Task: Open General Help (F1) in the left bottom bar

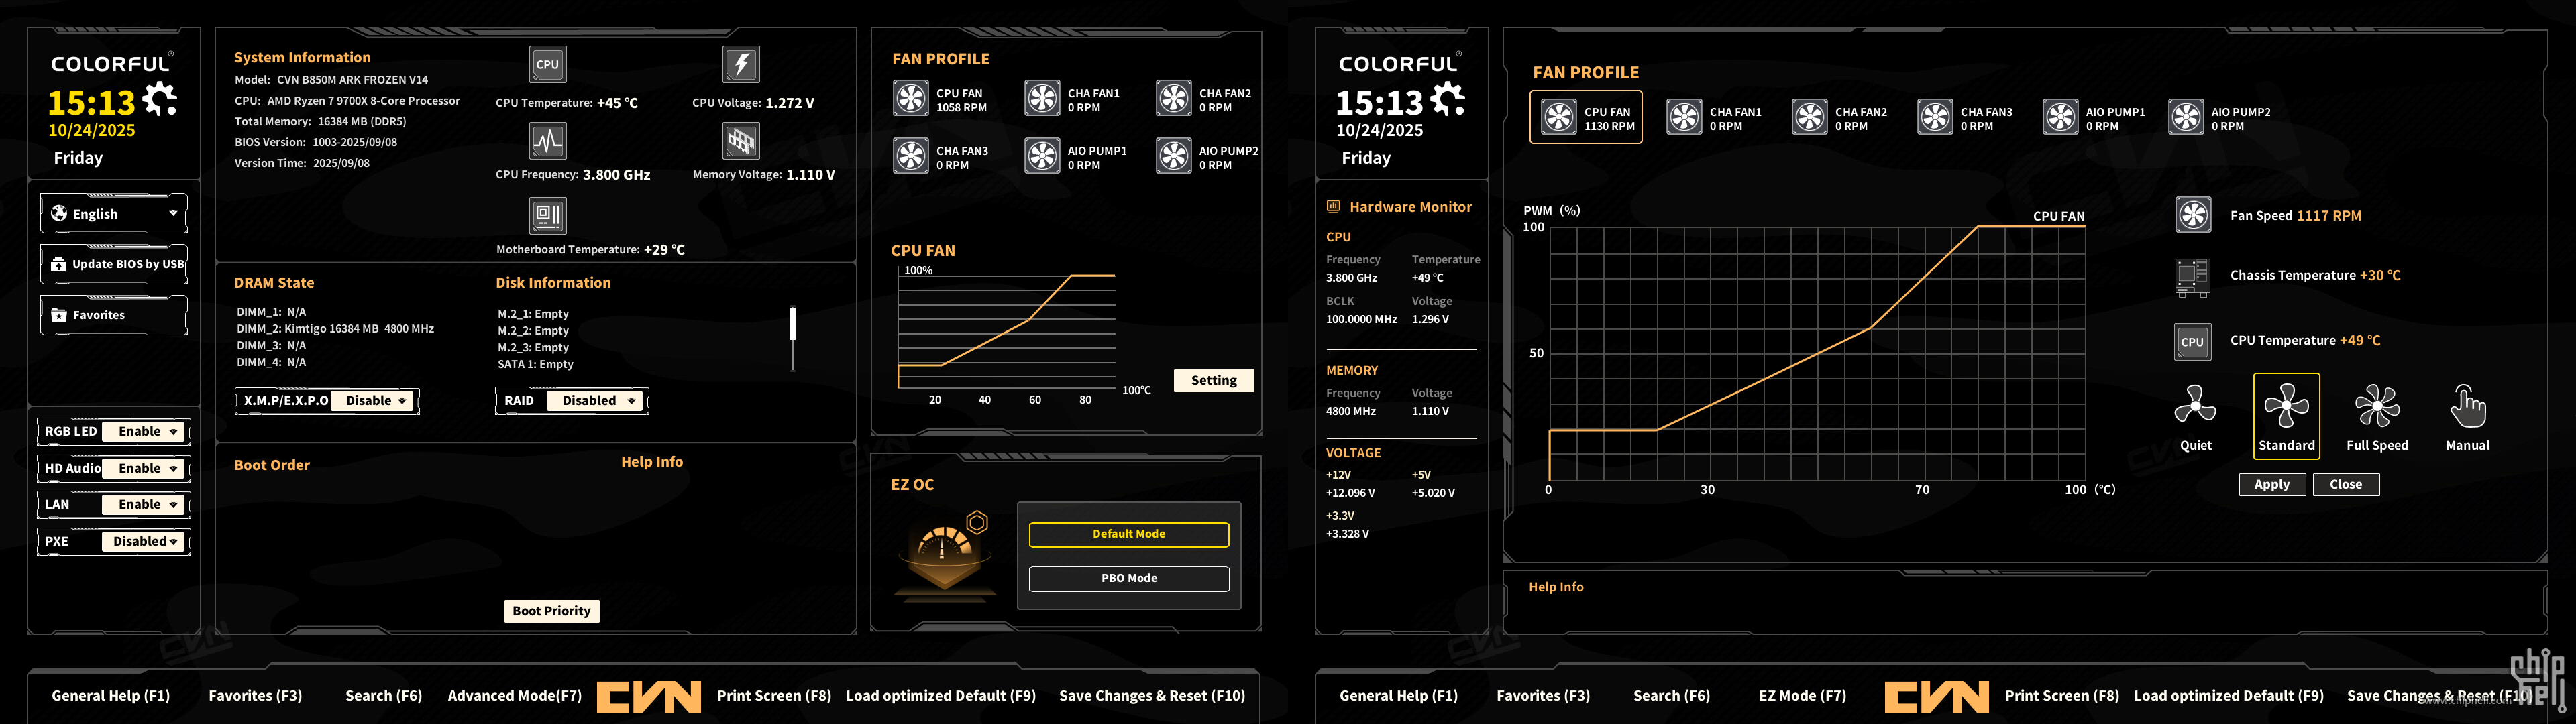Action: (x=111, y=696)
